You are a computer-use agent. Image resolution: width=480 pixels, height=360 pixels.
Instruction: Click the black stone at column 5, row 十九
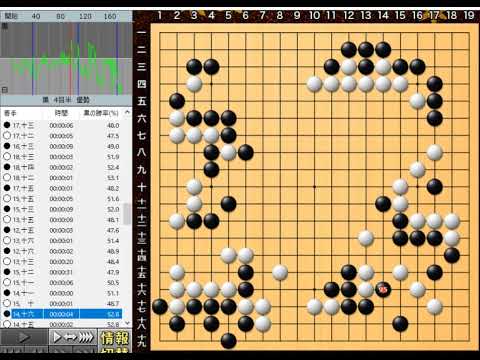click(228, 341)
